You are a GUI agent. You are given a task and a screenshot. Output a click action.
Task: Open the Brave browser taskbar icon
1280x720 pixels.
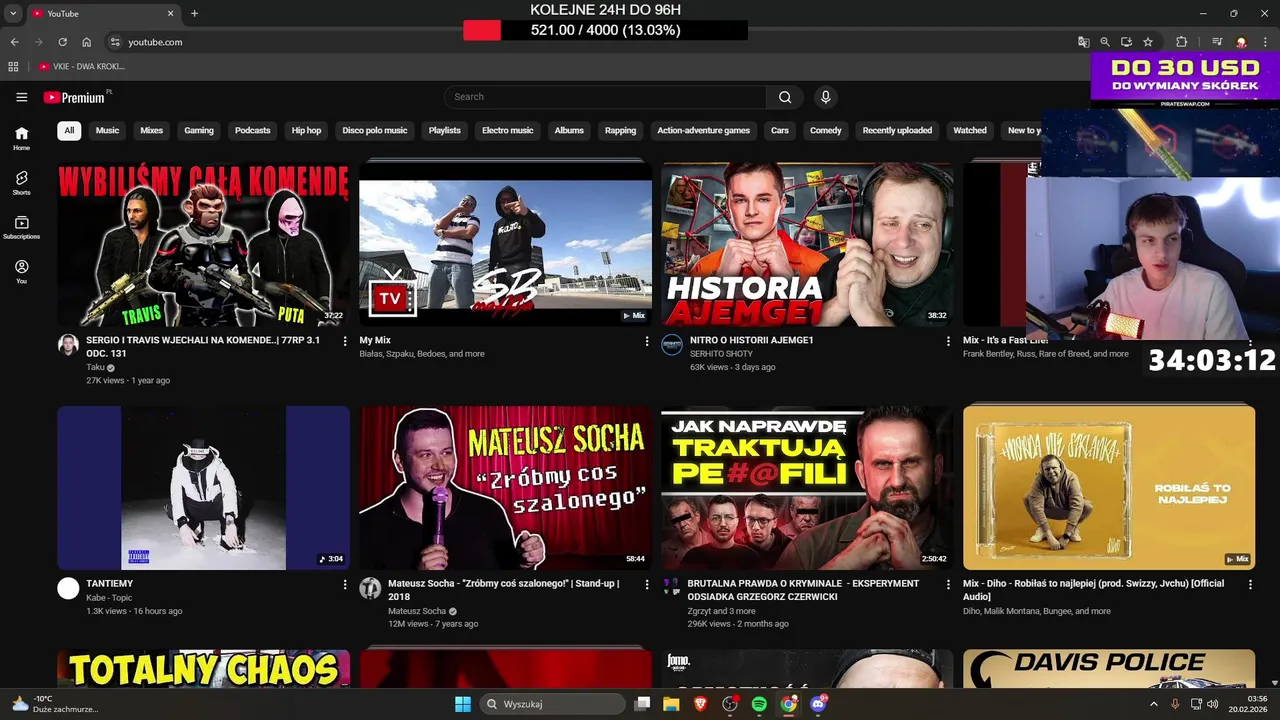pyautogui.click(x=700, y=704)
